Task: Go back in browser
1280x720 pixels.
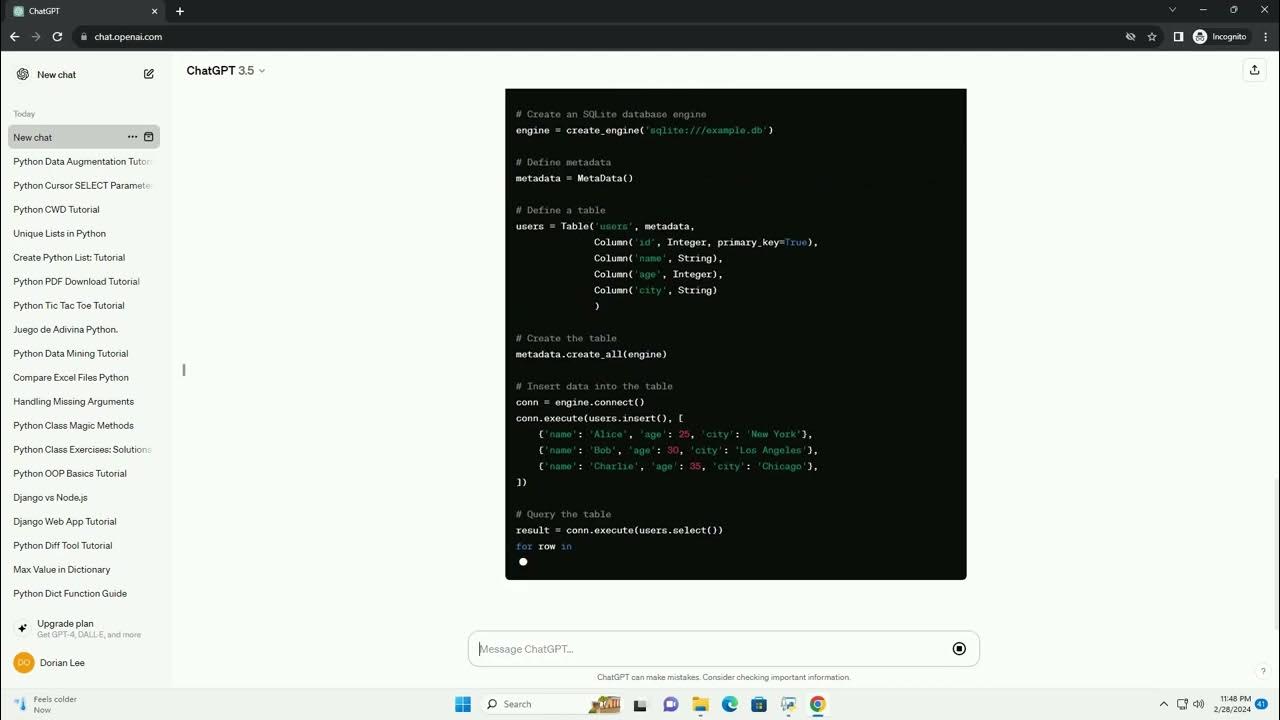Action: pos(14,37)
